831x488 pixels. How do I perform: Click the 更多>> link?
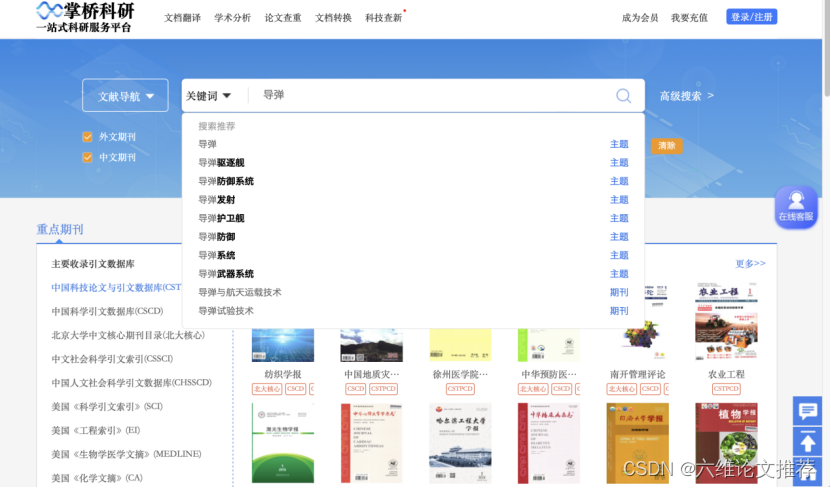(x=750, y=263)
